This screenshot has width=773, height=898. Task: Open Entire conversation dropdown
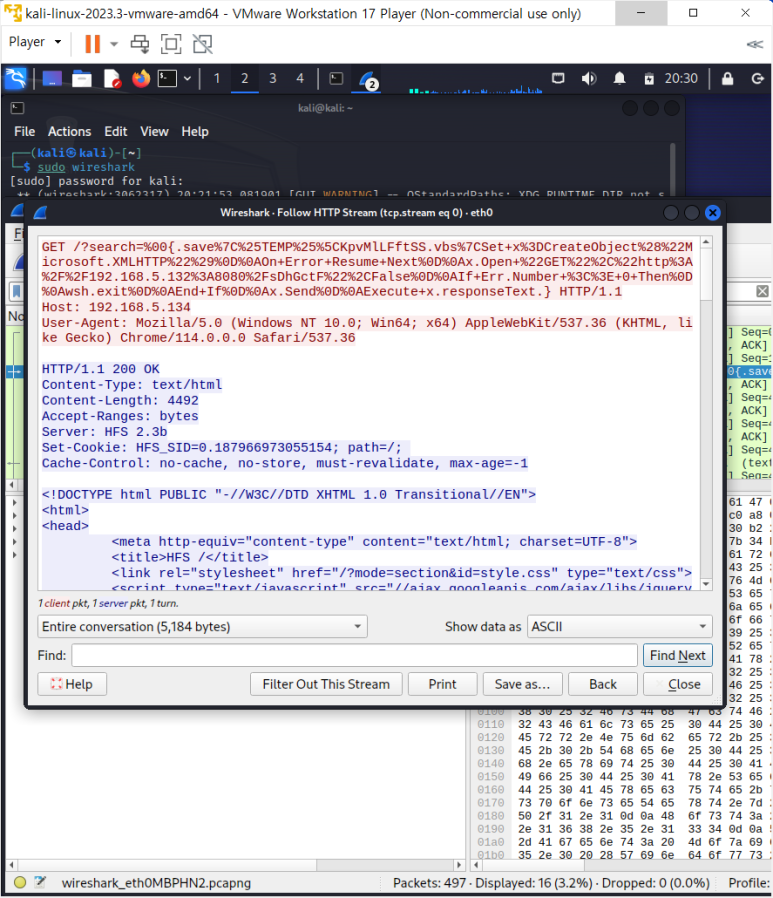coord(202,627)
